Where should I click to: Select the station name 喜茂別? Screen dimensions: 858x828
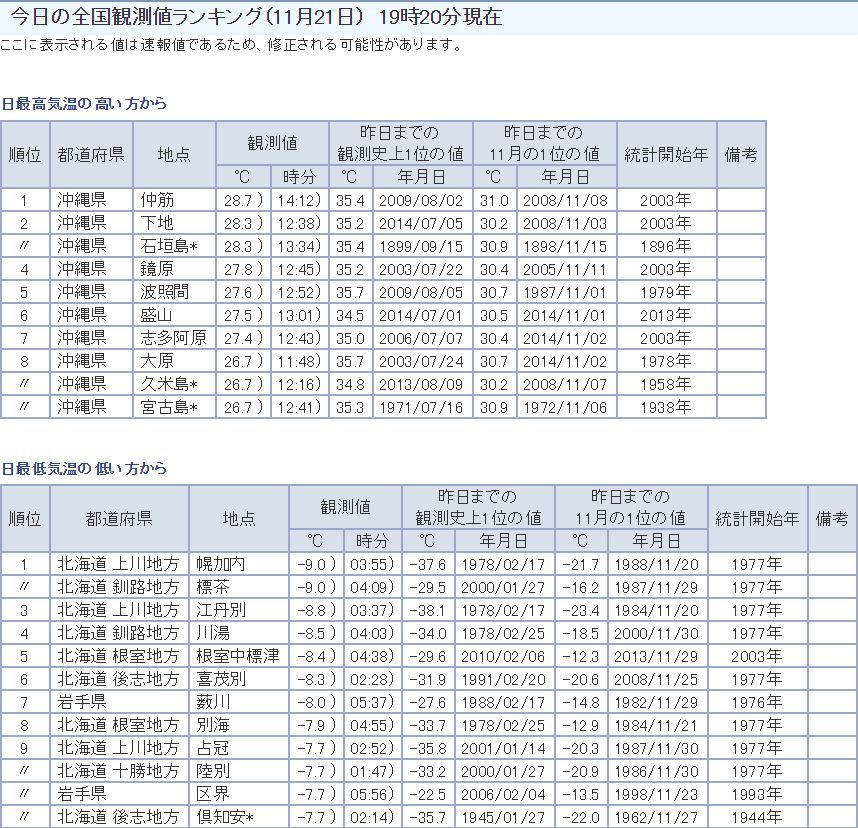pos(221,679)
